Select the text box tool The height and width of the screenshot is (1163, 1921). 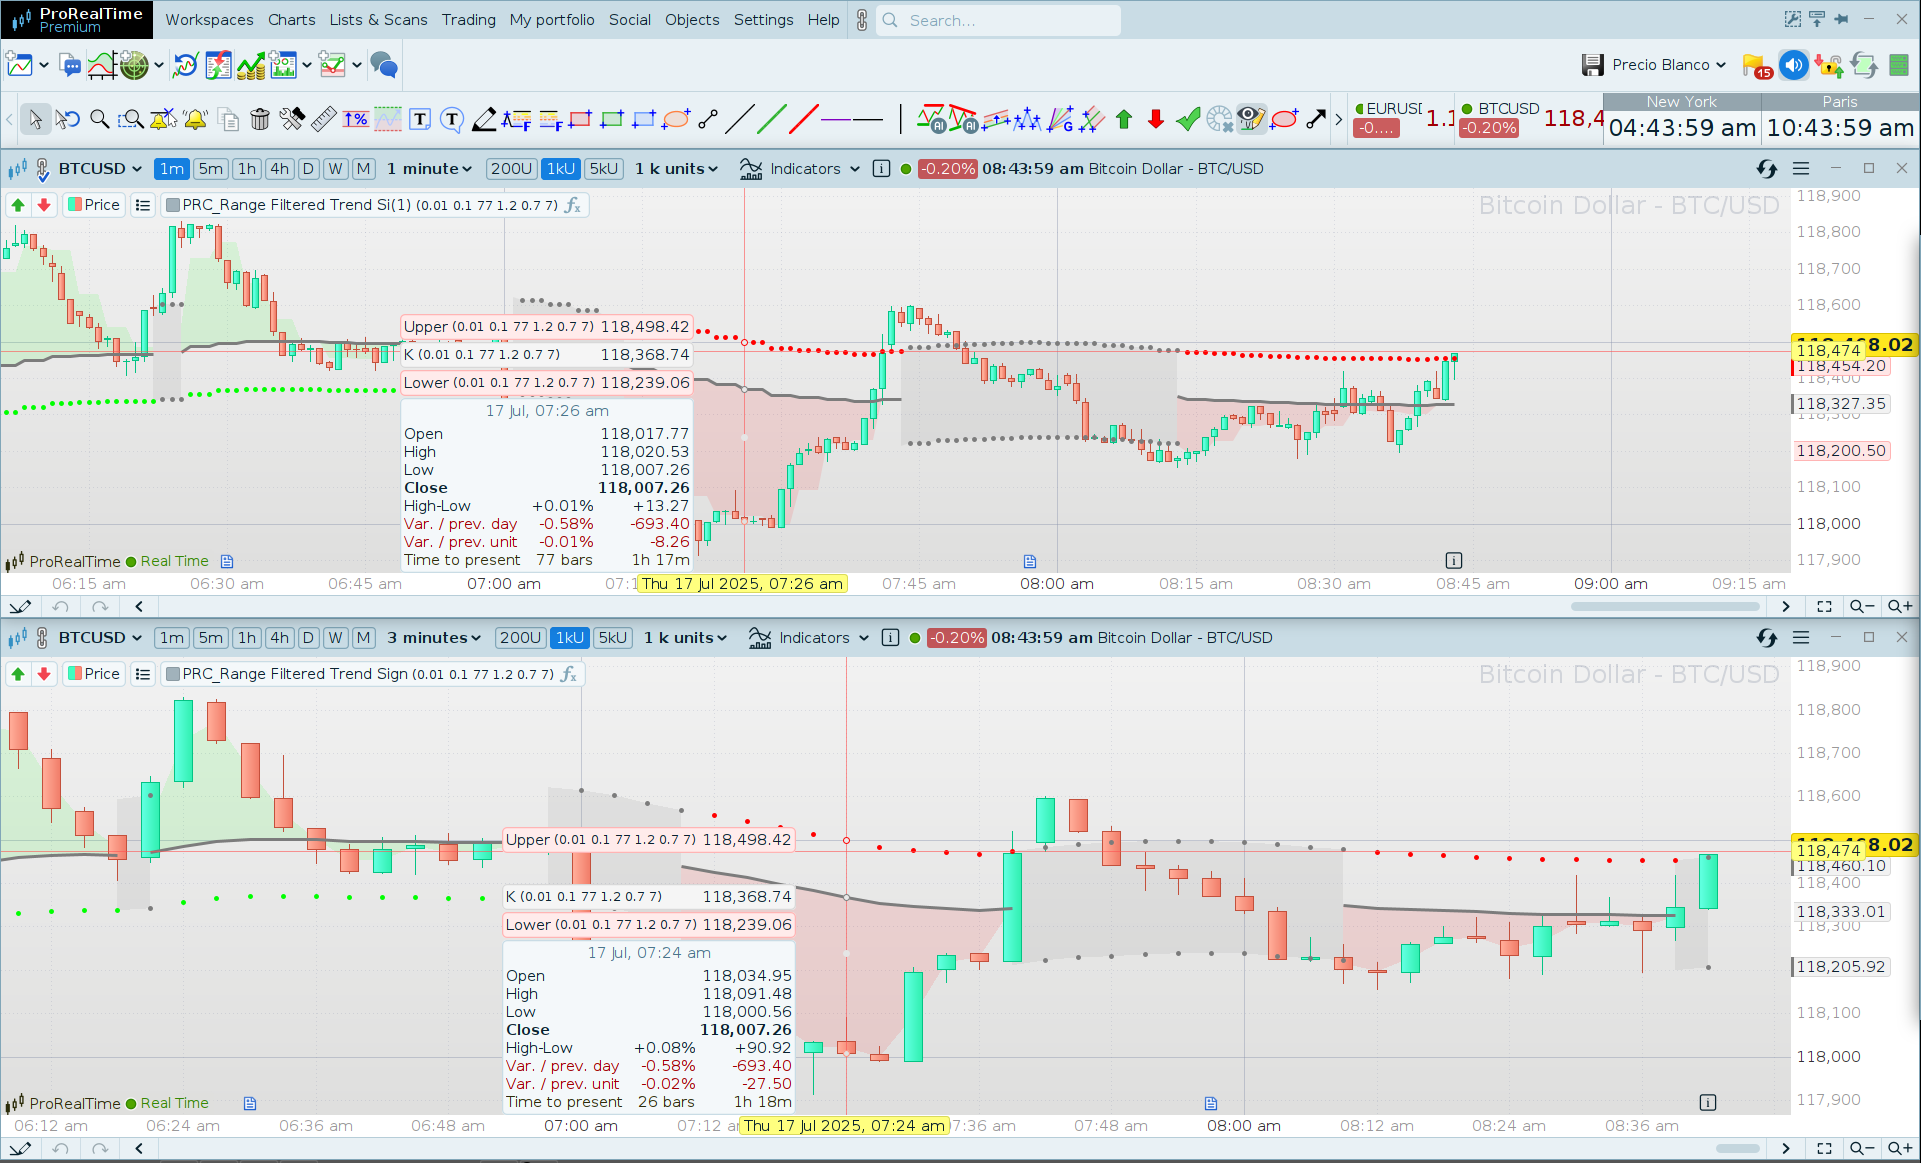point(420,120)
